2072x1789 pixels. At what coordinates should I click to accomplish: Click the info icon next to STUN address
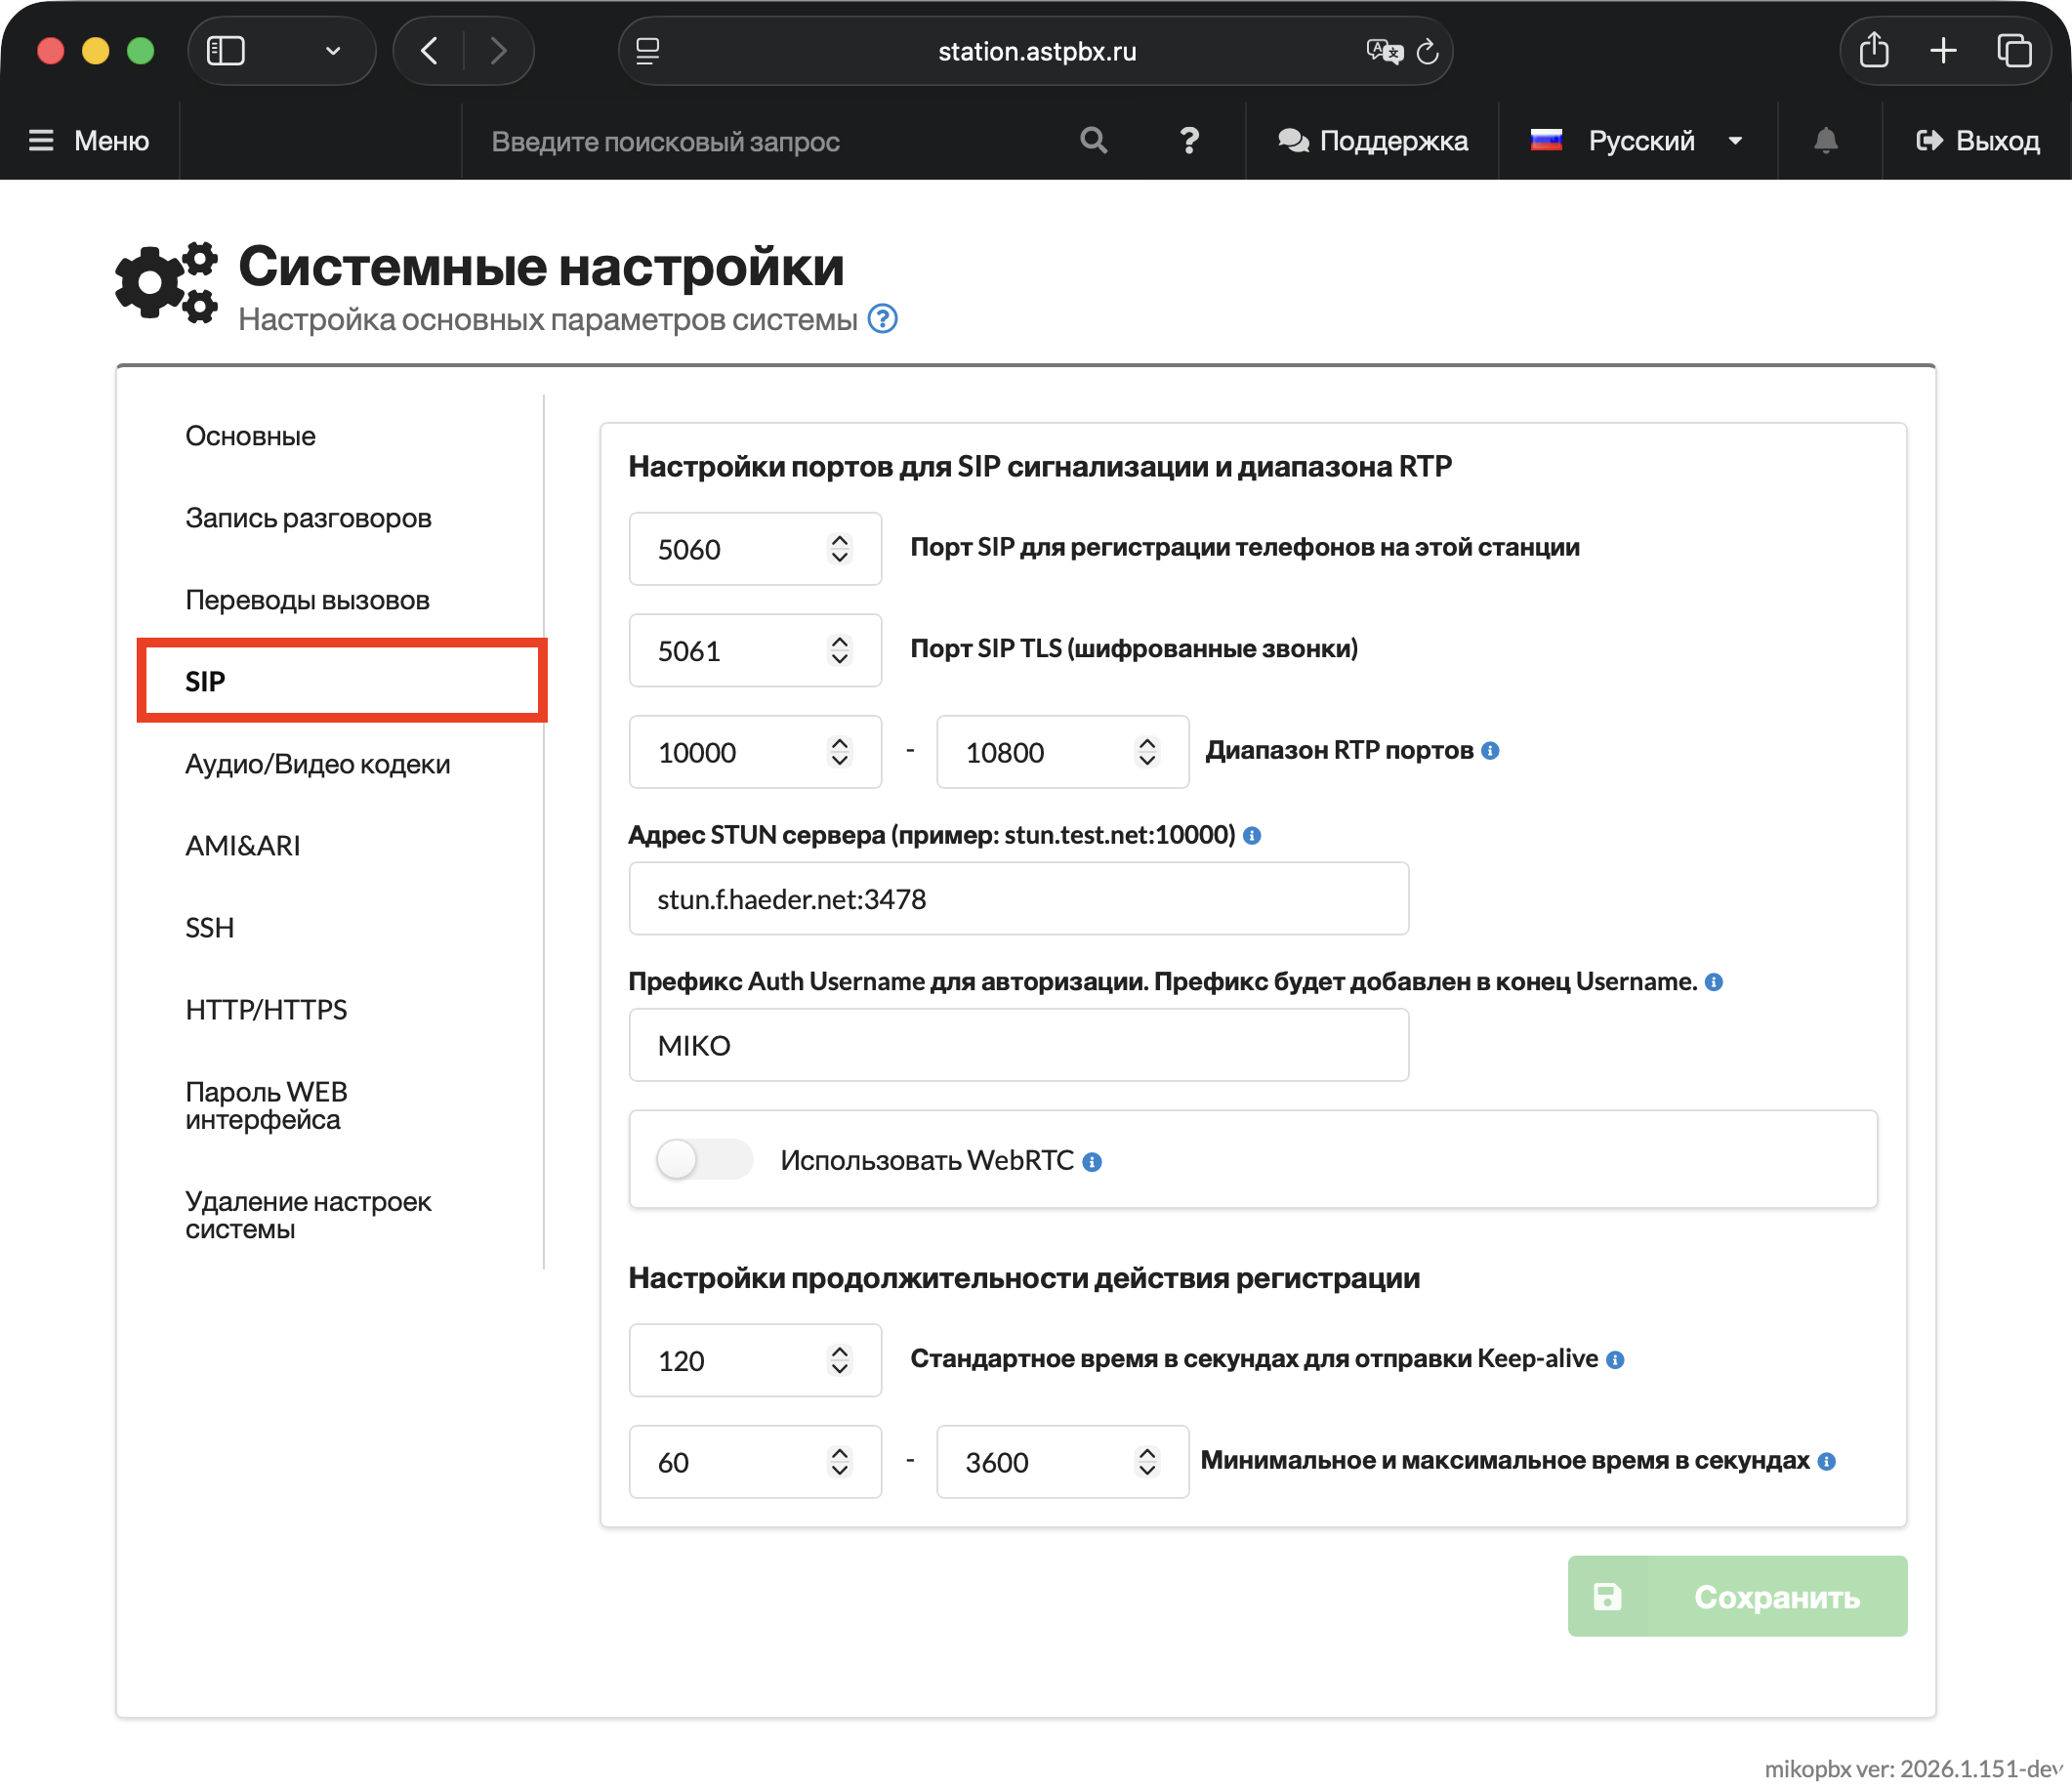point(1251,836)
